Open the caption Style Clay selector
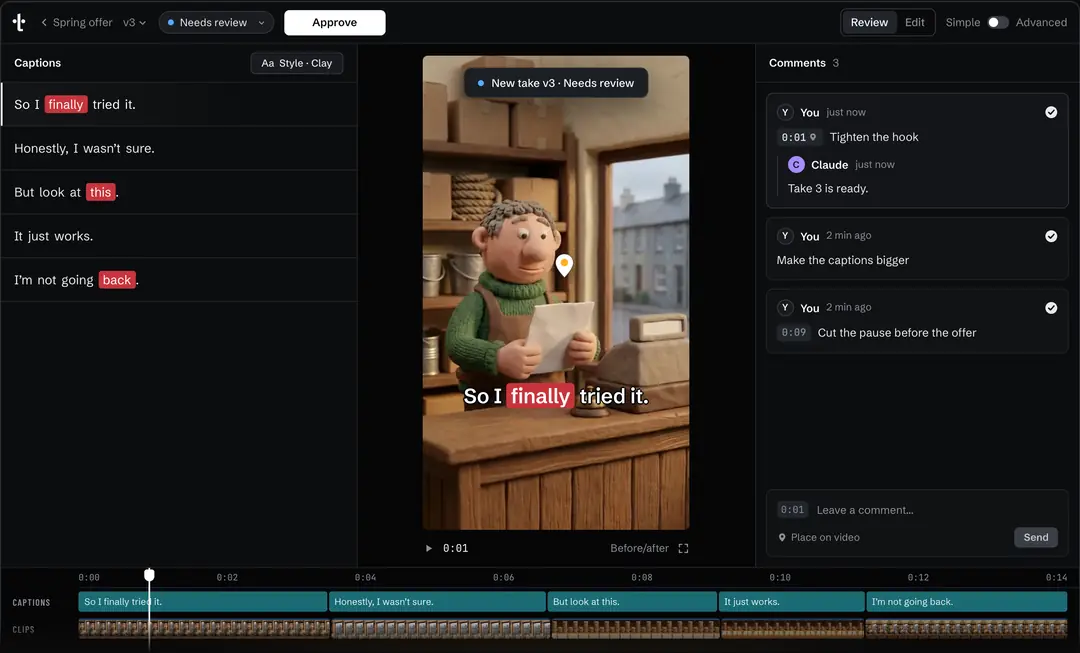Viewport: 1080px width, 653px height. coord(297,63)
